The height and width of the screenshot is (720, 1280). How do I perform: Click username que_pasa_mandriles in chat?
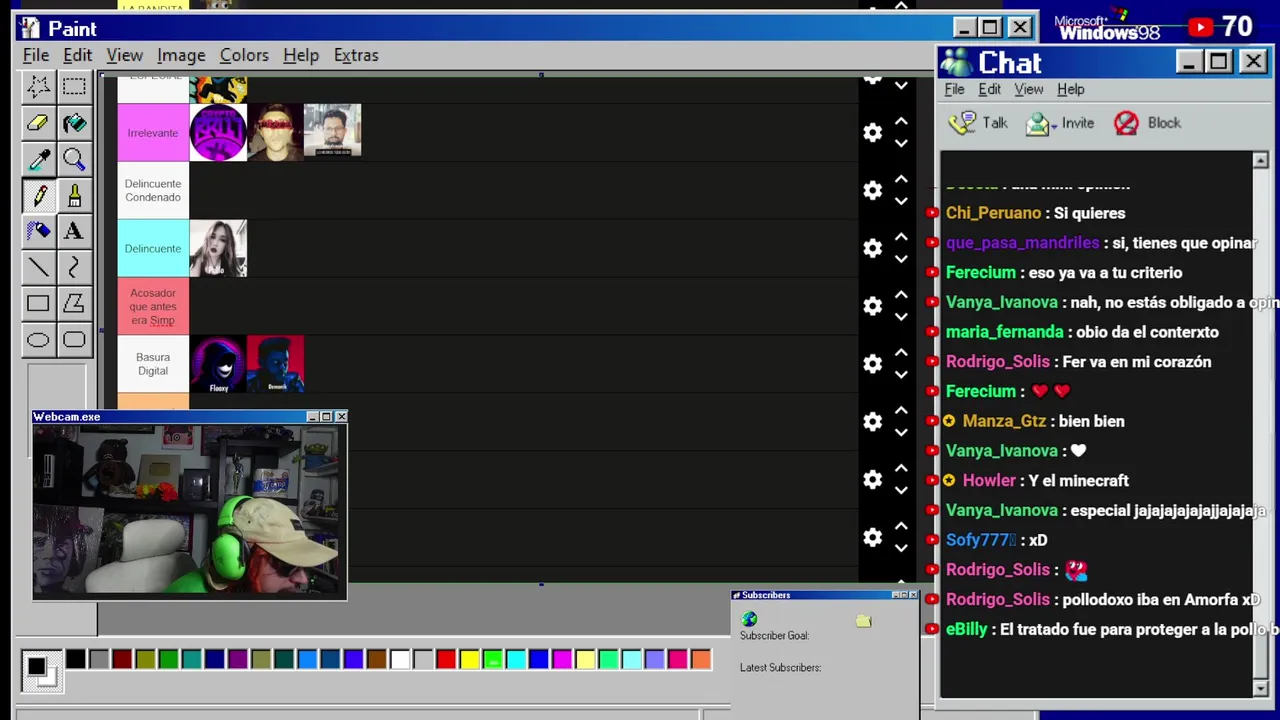point(1022,243)
